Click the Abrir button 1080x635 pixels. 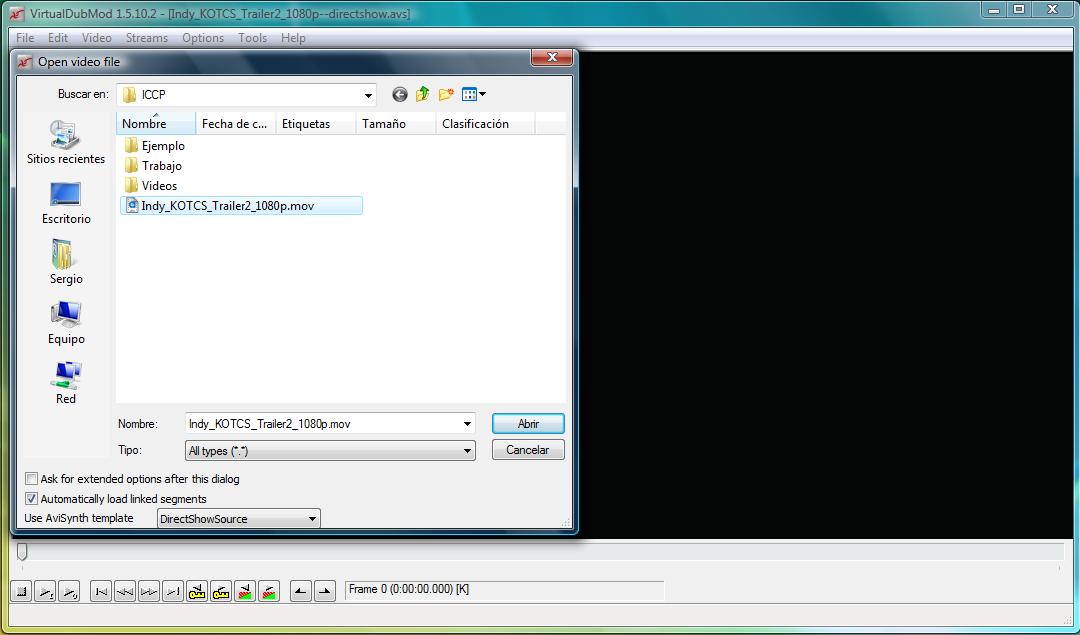click(528, 424)
